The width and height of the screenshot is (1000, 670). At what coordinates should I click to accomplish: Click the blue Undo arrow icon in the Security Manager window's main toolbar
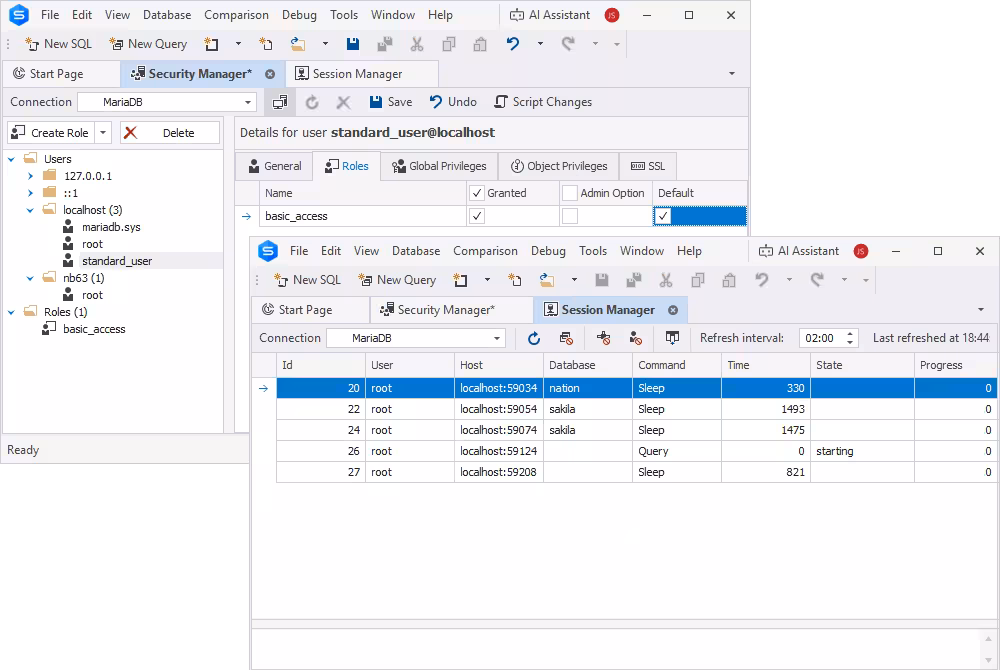pos(513,44)
